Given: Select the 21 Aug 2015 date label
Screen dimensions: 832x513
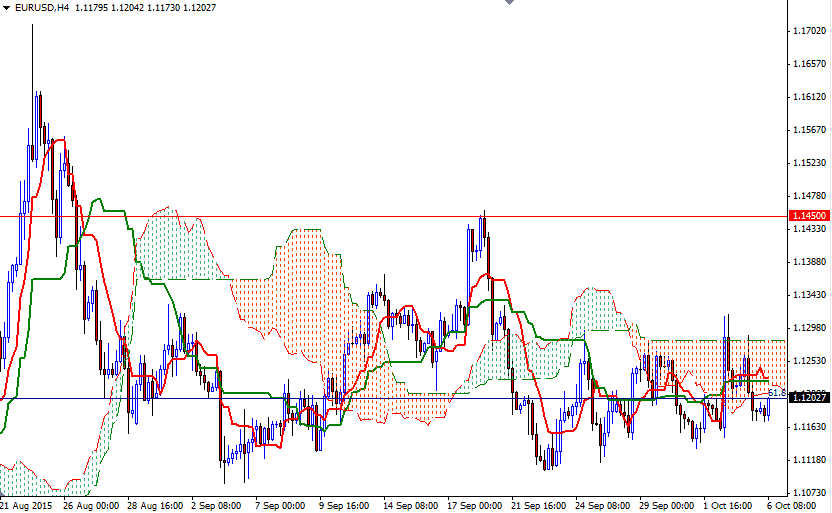Looking at the screenshot, I should (x=28, y=506).
